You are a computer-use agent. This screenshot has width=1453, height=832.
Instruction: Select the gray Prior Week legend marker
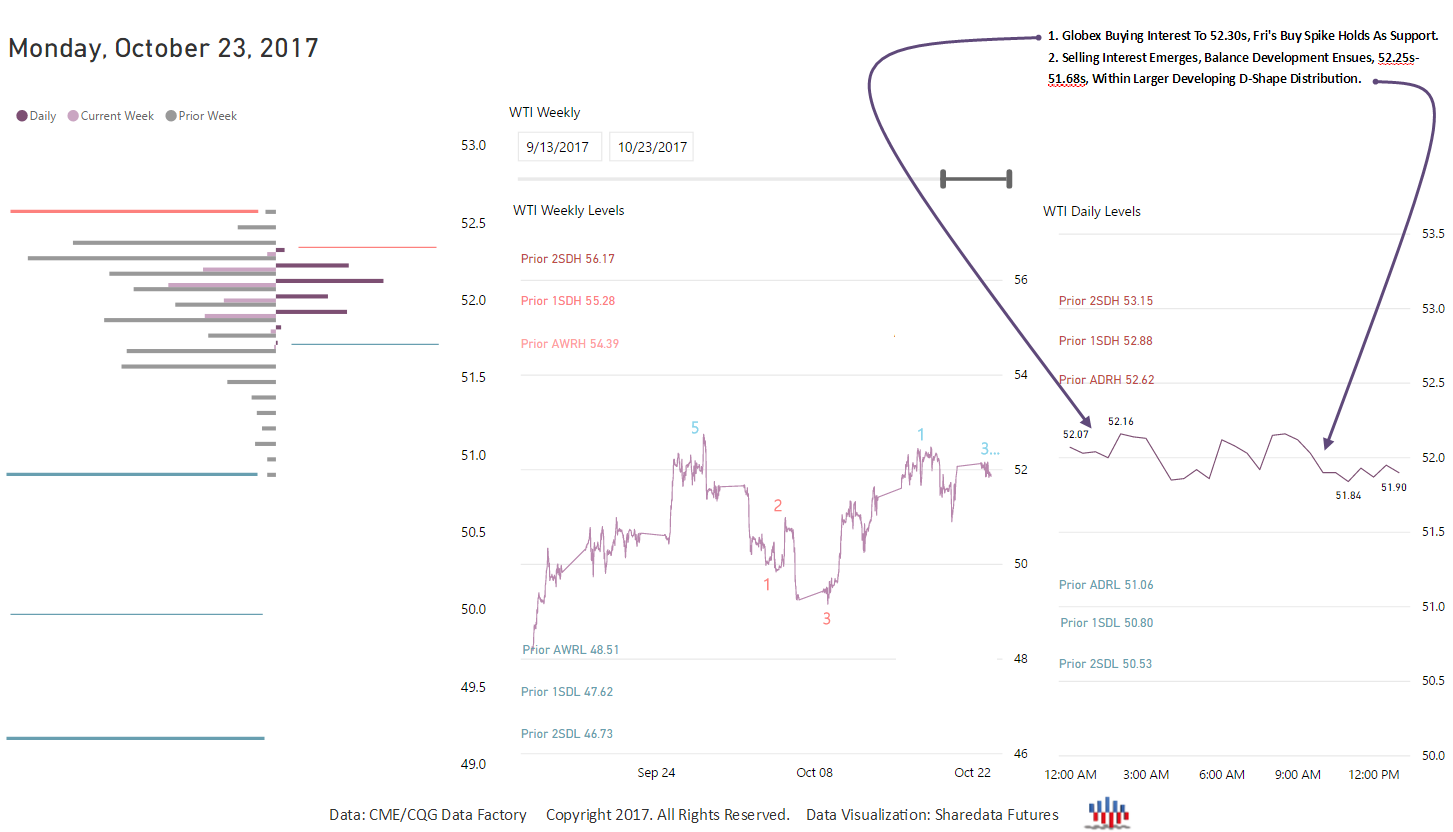pos(171,116)
